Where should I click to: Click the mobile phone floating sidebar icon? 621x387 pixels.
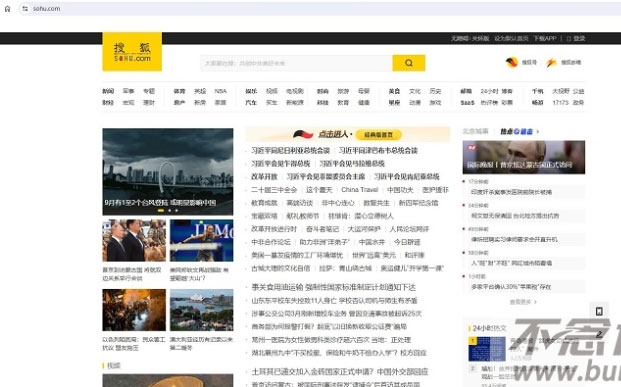(599, 311)
